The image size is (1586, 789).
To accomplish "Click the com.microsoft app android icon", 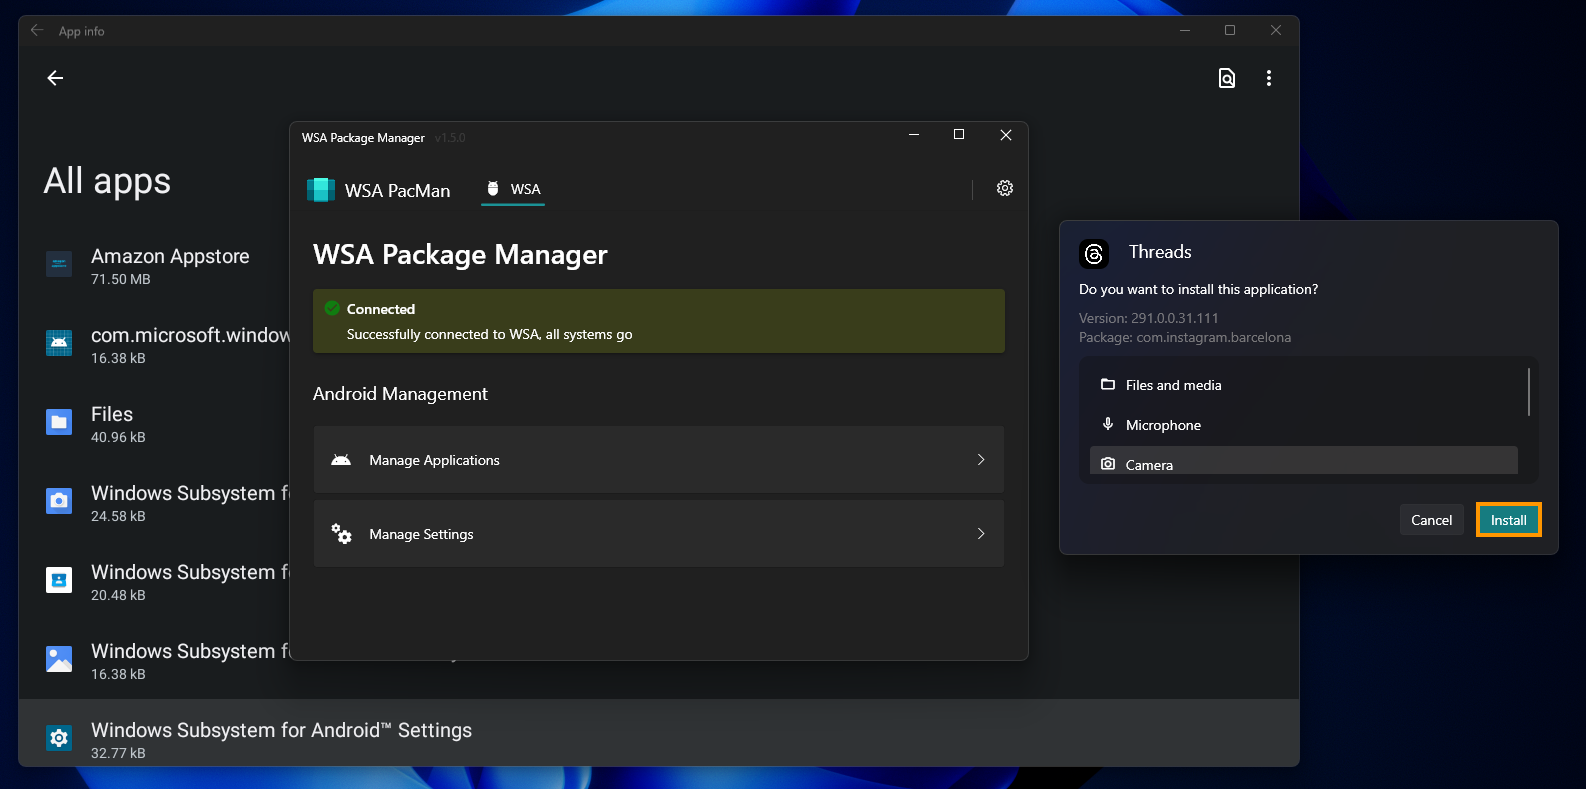I will tap(59, 343).
